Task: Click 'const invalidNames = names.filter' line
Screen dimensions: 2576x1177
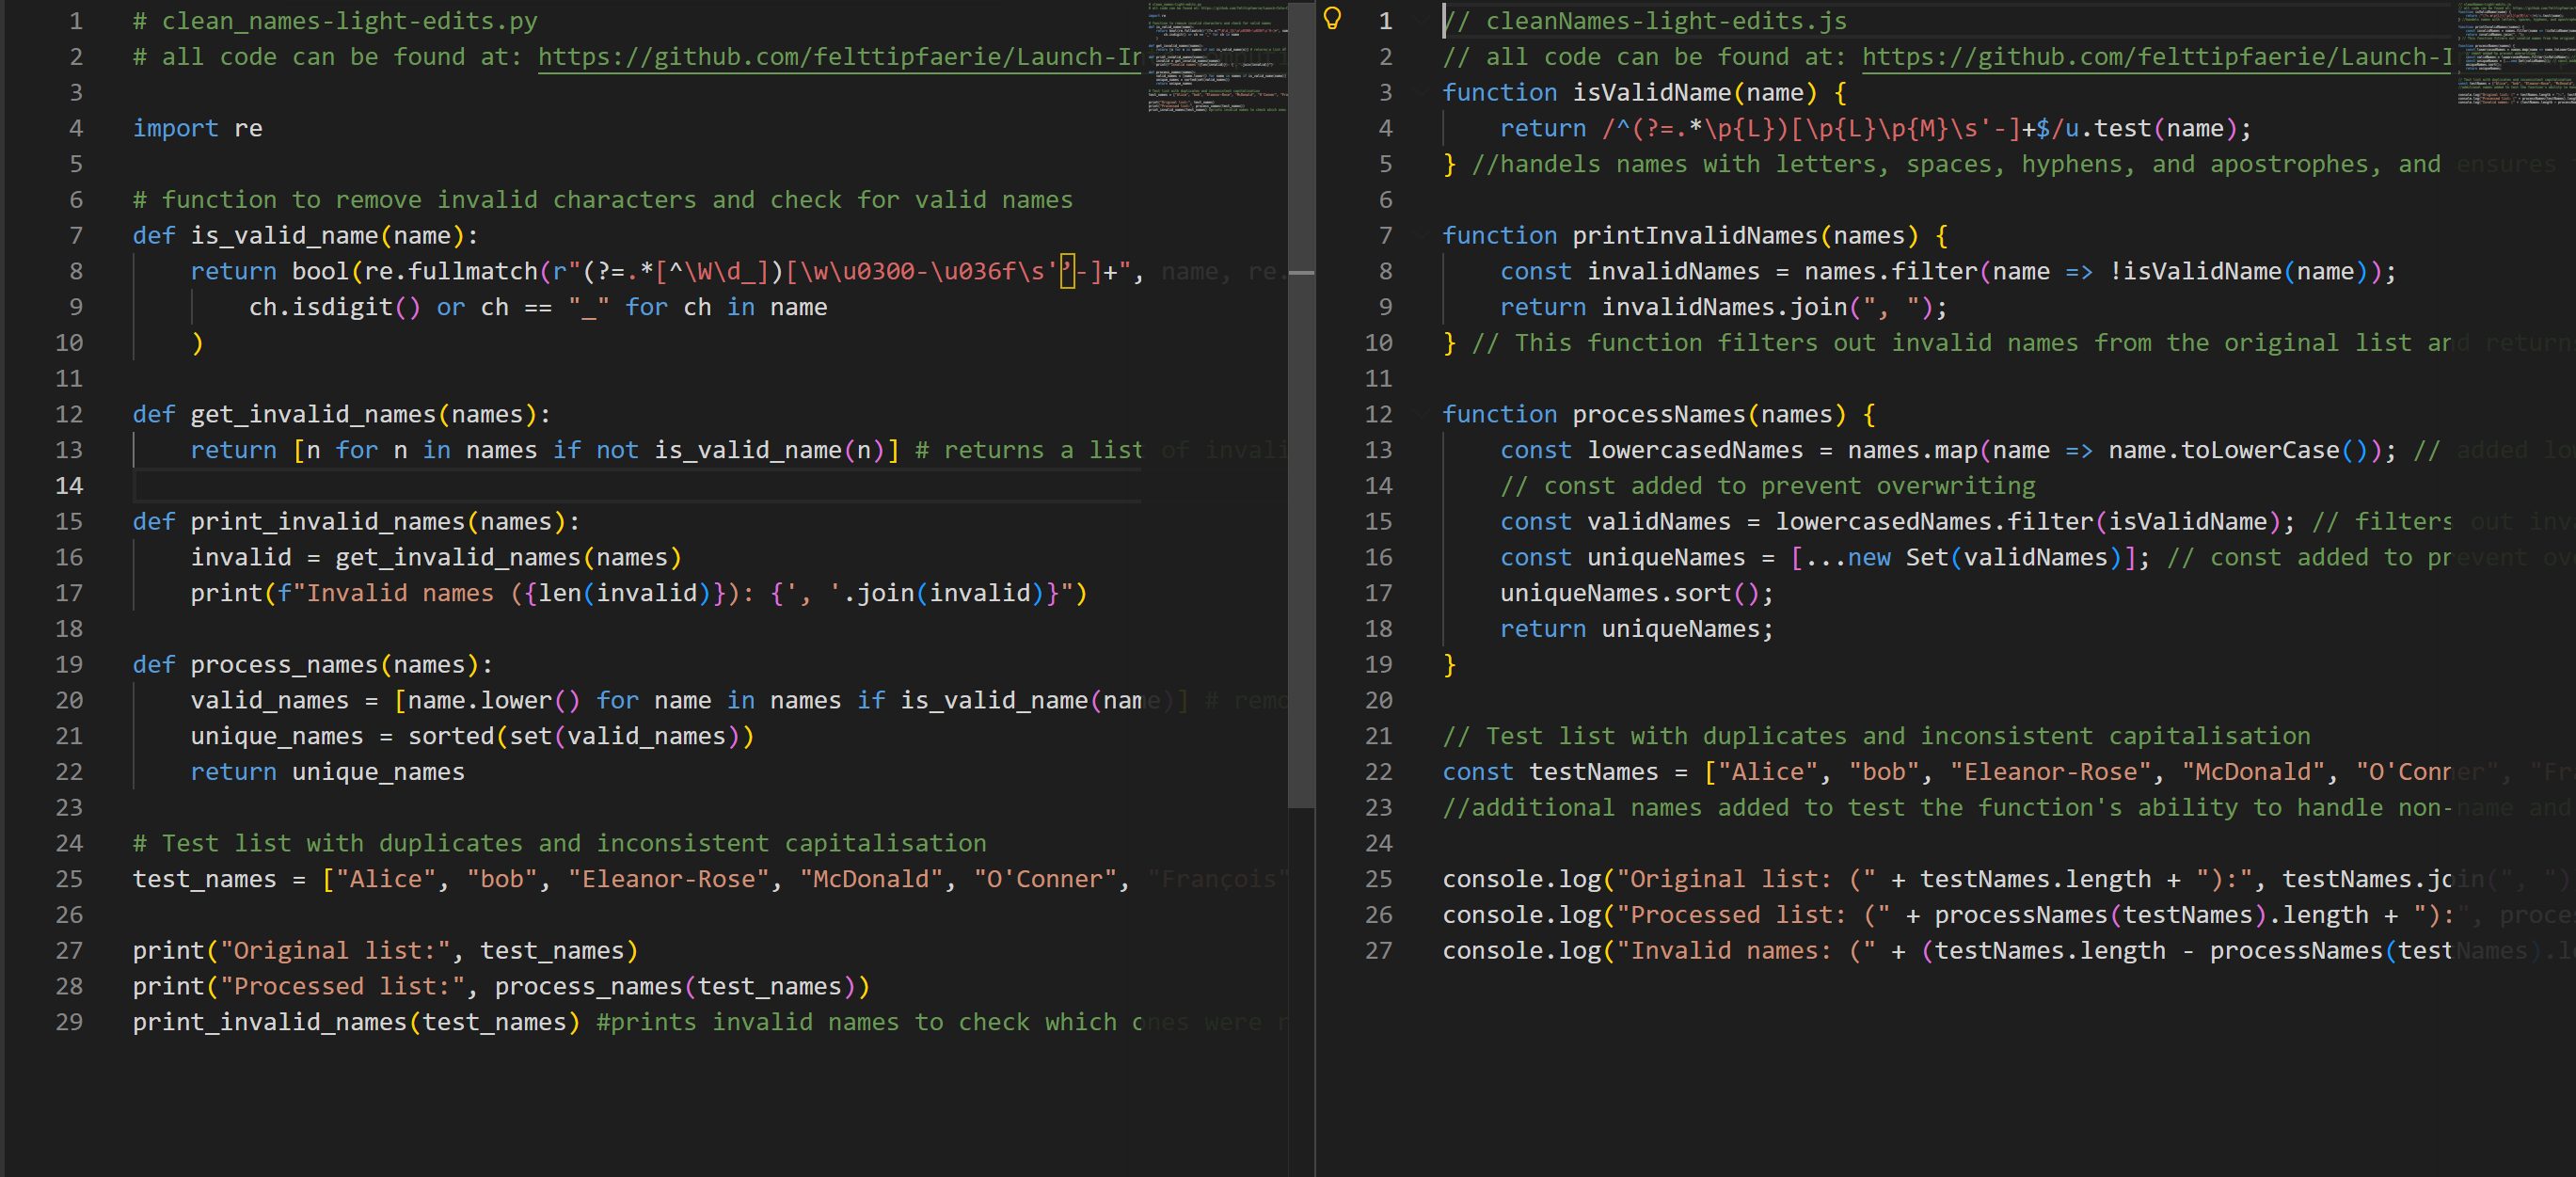Action: pos(1948,272)
